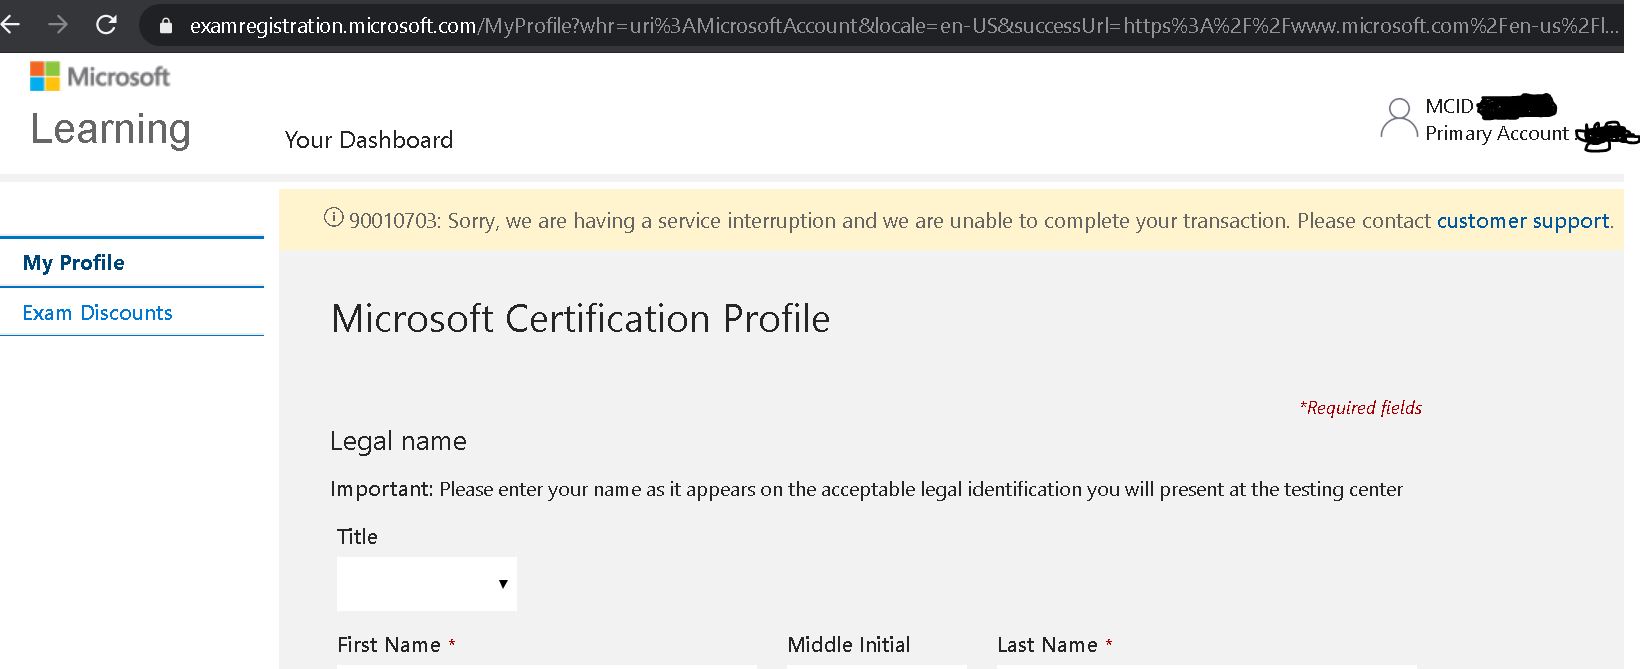Click the Required fields note

point(1360,408)
